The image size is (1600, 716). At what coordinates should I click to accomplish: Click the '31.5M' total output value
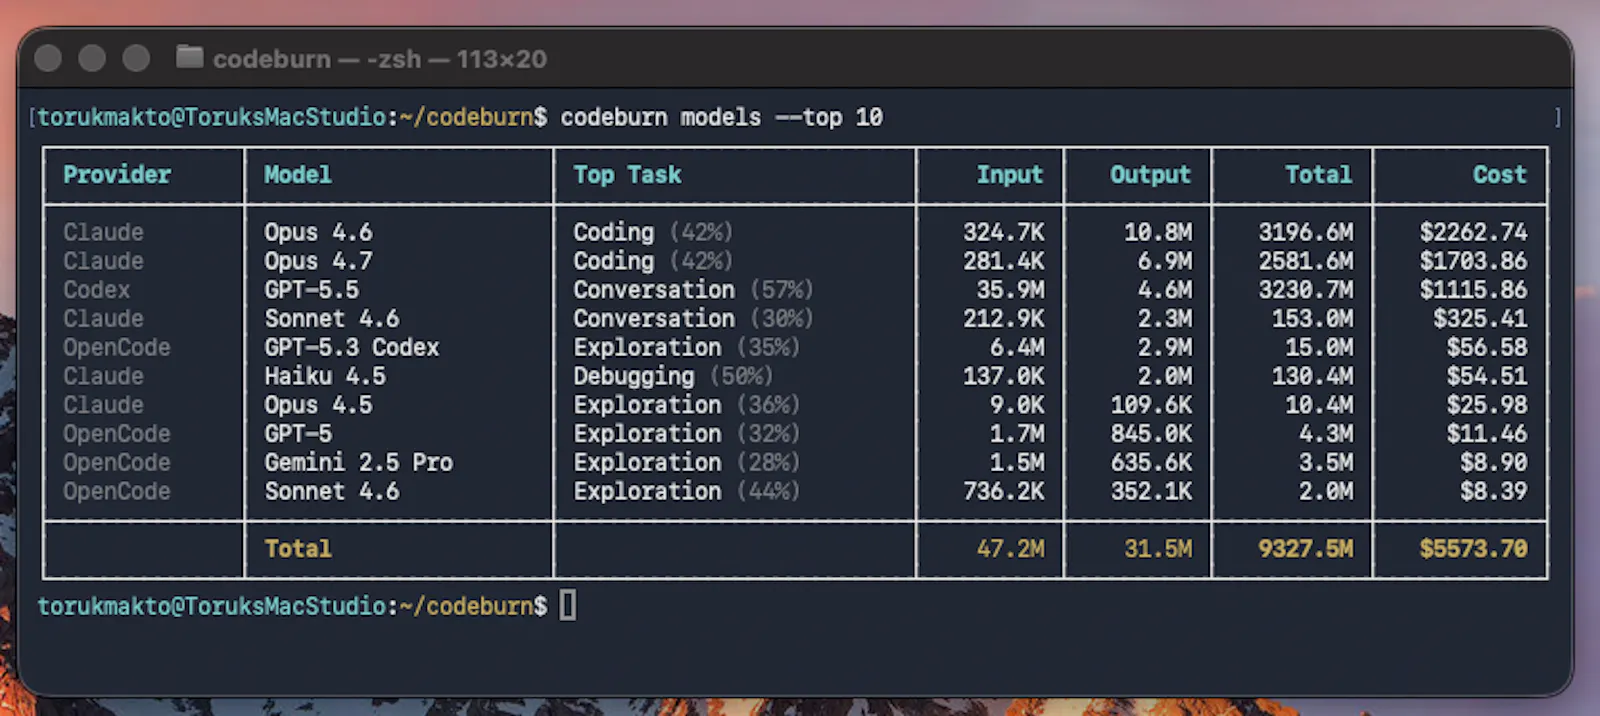click(x=1158, y=548)
